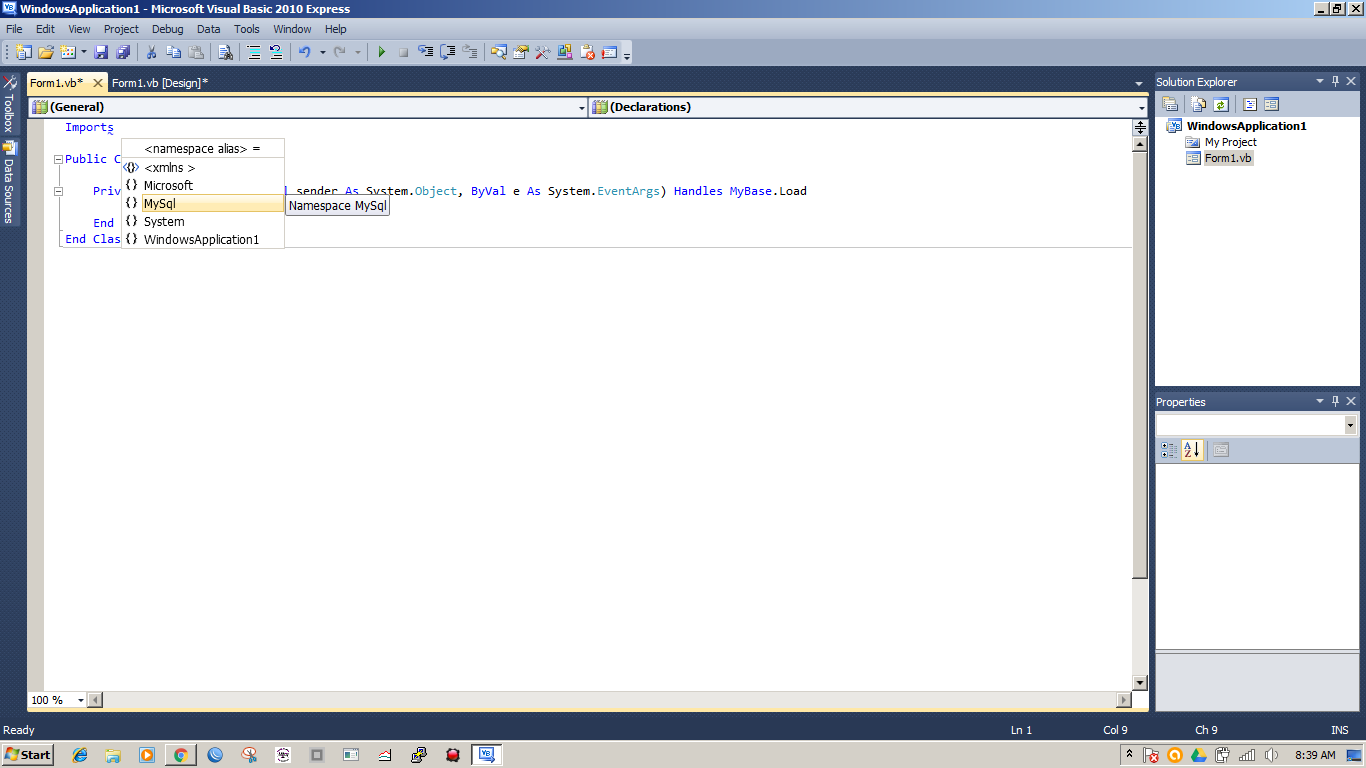Select WindowsApplication1 in the IntelliSense list
Image resolution: width=1366 pixels, height=768 pixels.
(203, 240)
